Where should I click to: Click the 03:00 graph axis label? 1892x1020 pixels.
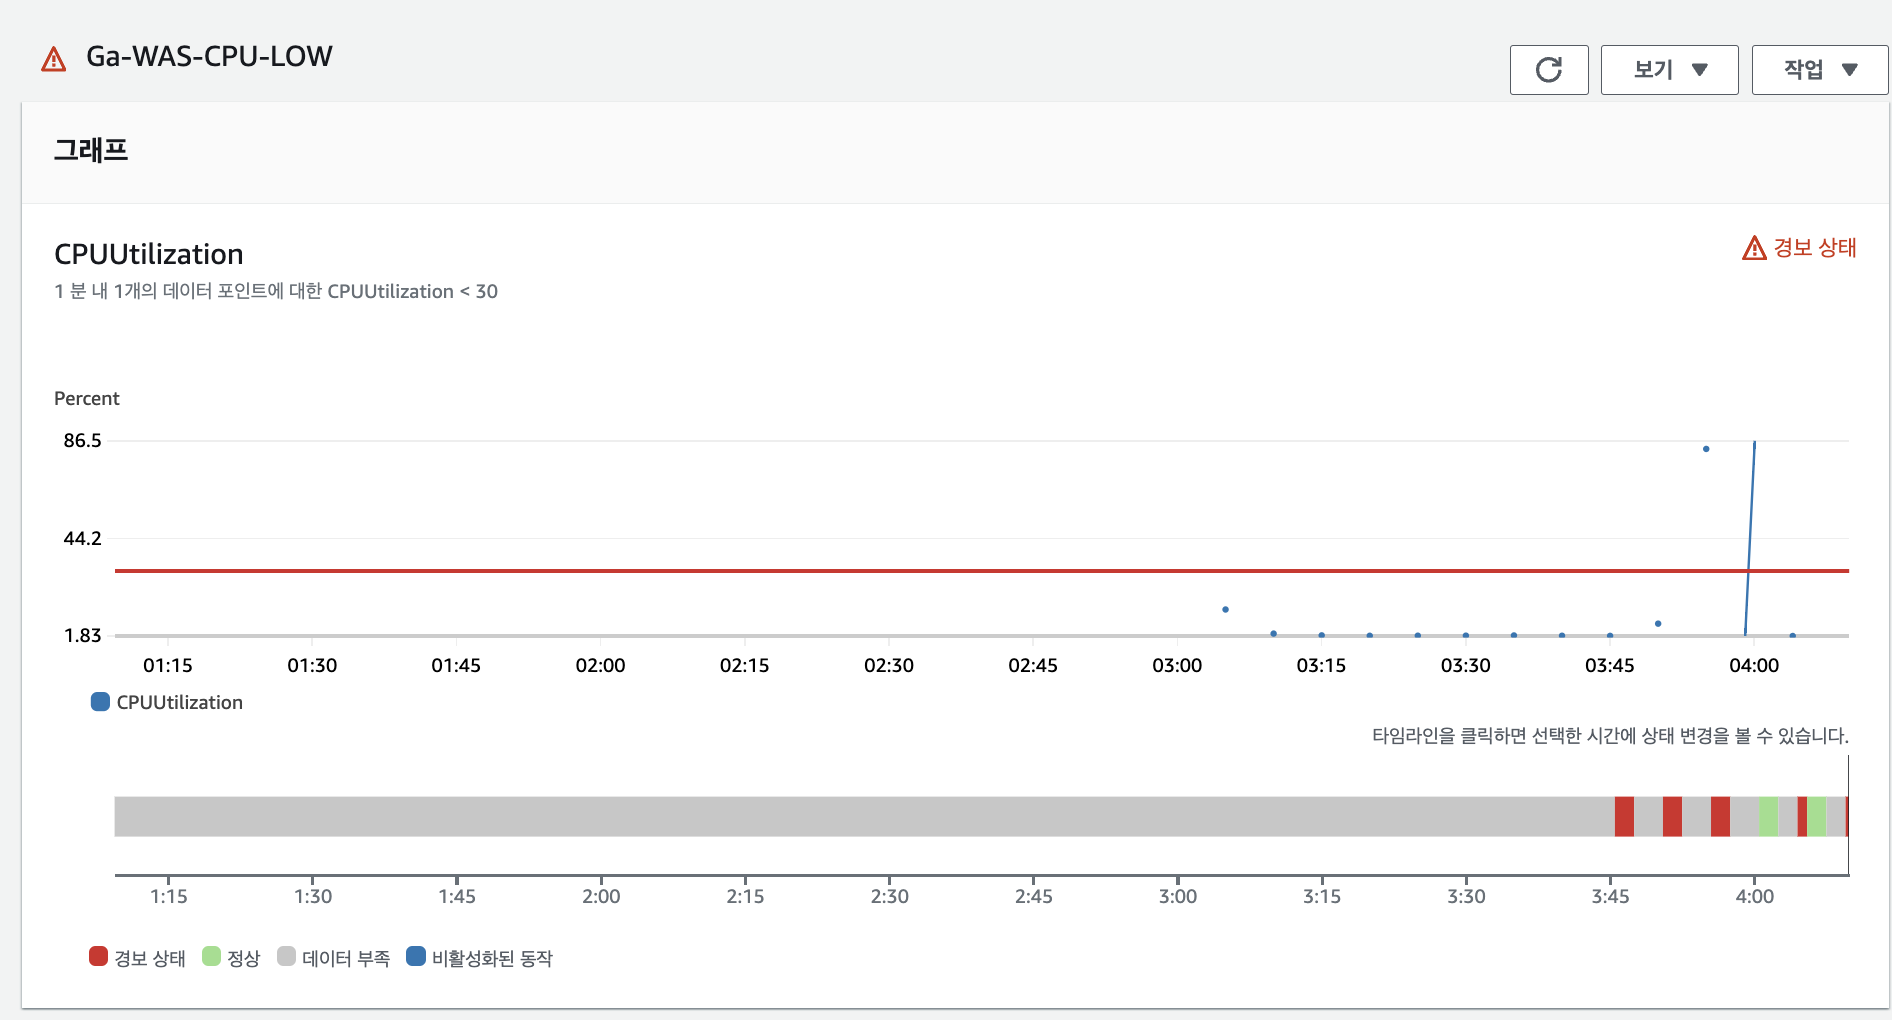[1177, 665]
